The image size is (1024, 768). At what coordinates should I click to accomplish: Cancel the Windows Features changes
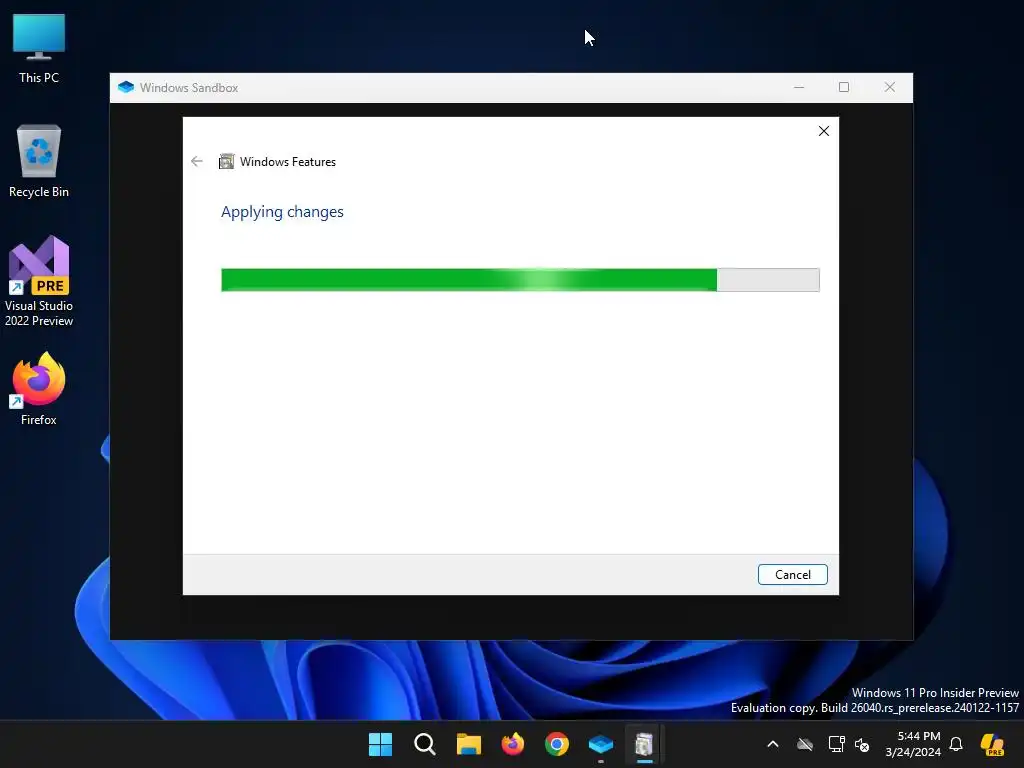[792, 575]
